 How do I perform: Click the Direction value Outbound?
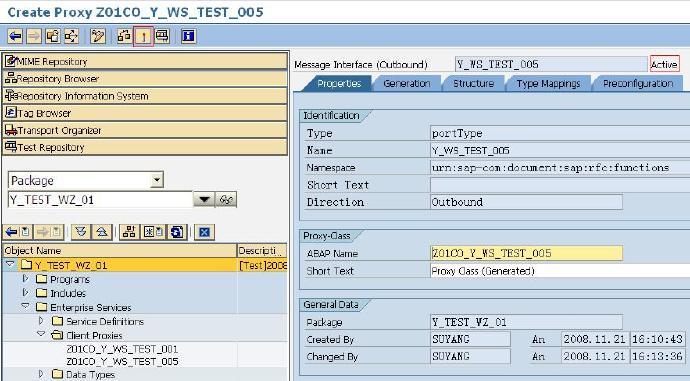click(x=526, y=202)
